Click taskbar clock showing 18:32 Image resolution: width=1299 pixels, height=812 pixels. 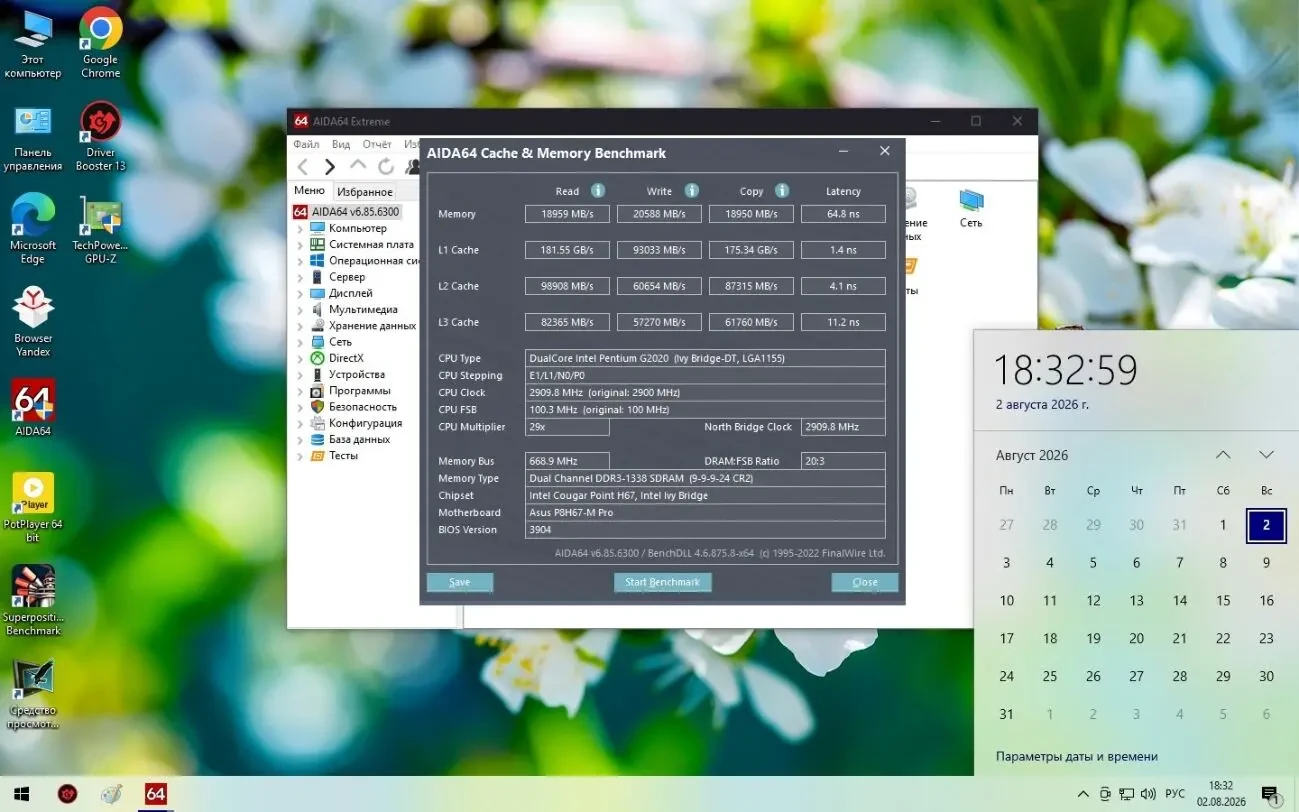point(1221,794)
